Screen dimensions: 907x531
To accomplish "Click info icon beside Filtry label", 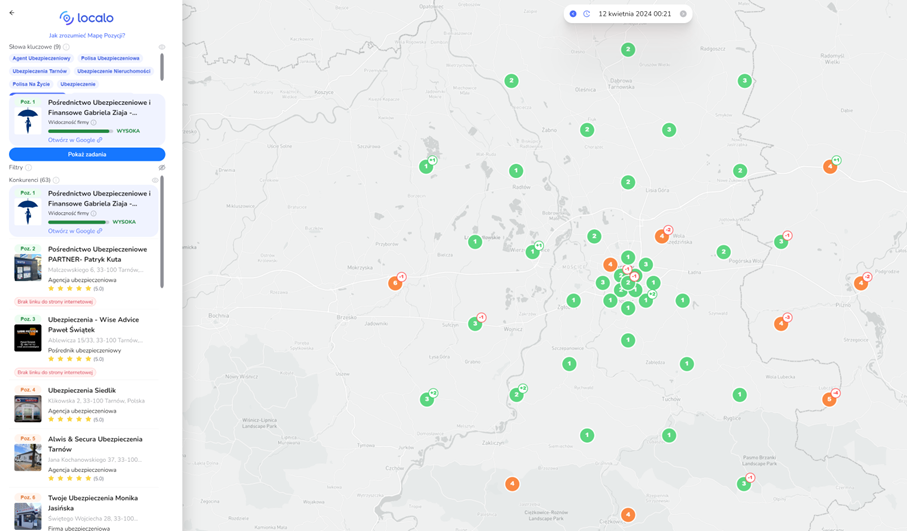I will (x=29, y=168).
